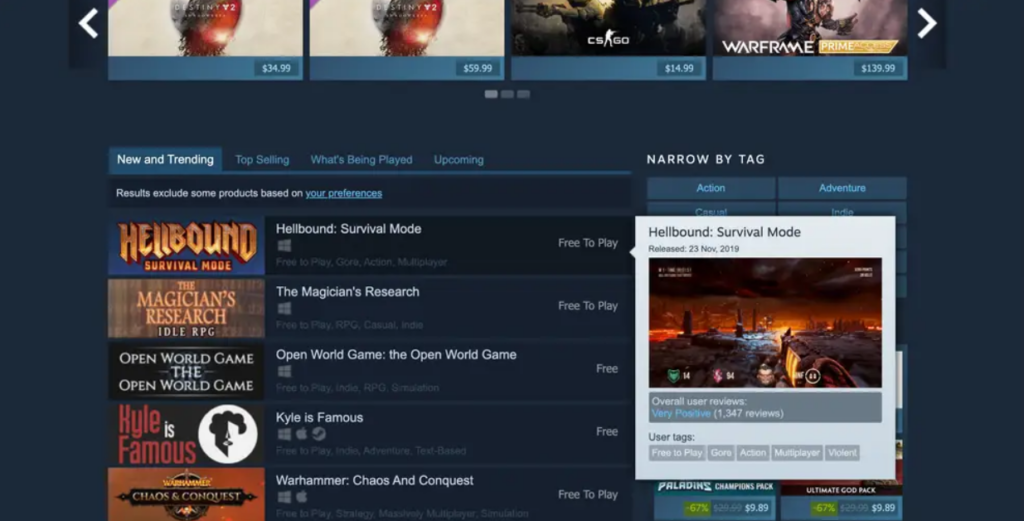
Task: Click Windows icon under Kyle is Famous
Action: (284, 434)
